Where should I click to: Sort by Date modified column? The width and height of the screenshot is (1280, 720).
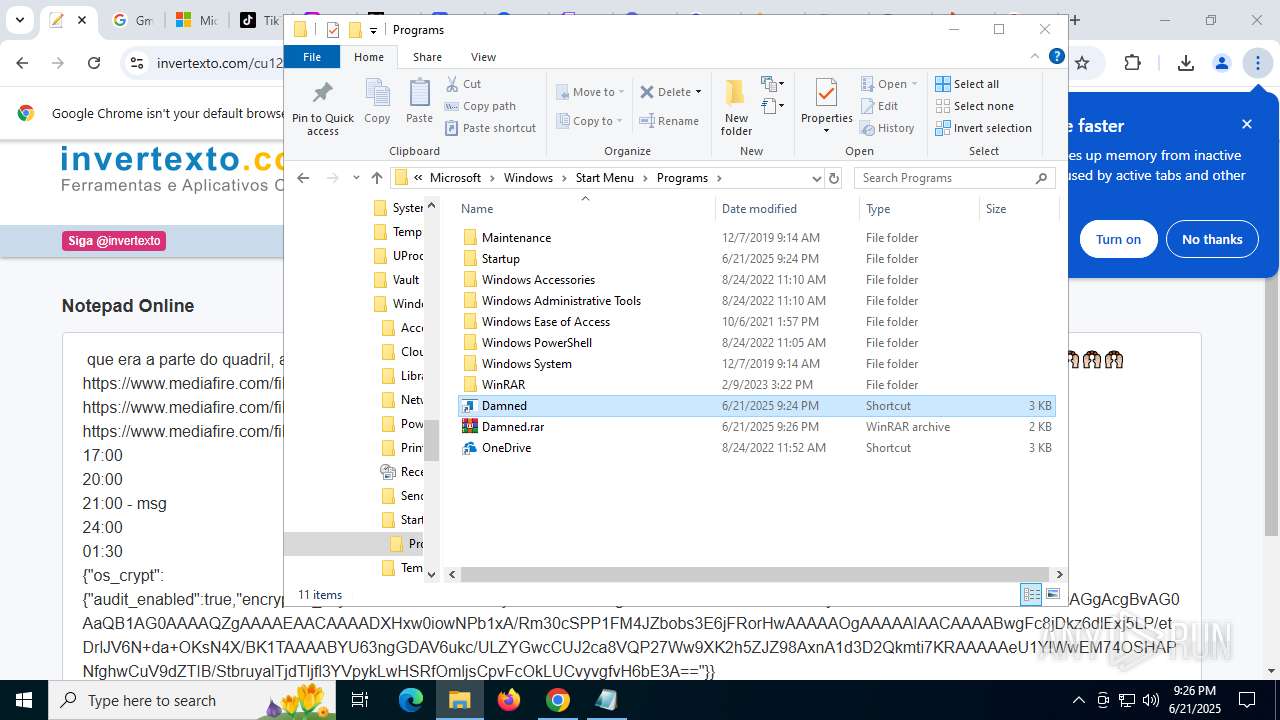click(x=787, y=209)
